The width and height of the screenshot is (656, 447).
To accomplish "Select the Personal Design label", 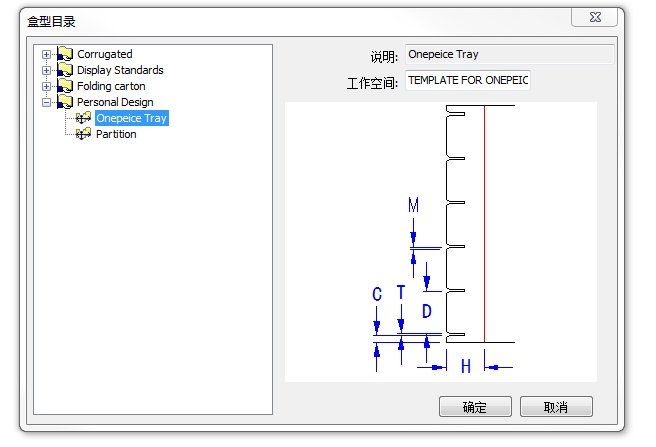I will pyautogui.click(x=115, y=102).
